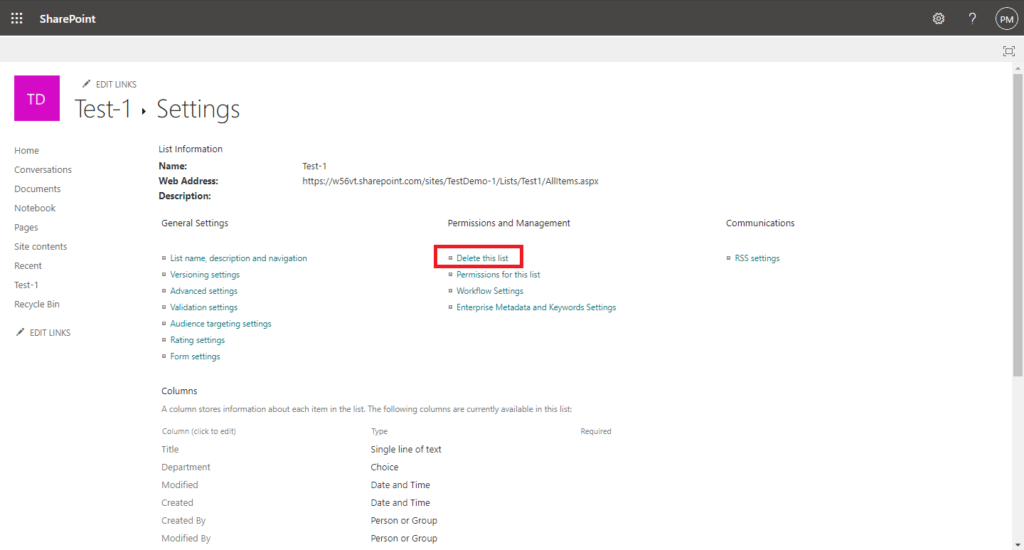Click the vertical scrollbar thumb
The height and width of the screenshot is (550, 1024).
(x=1017, y=225)
